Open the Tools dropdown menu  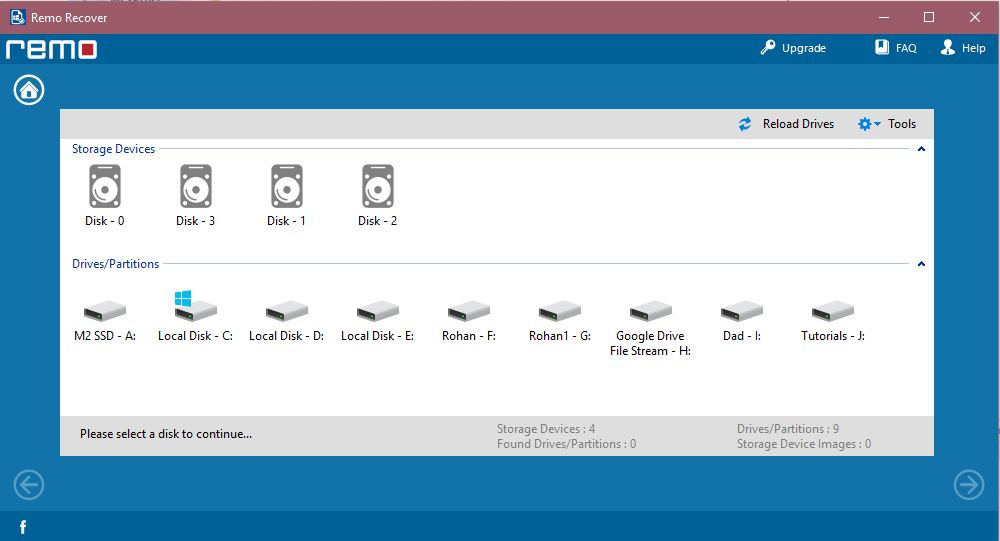(886, 124)
